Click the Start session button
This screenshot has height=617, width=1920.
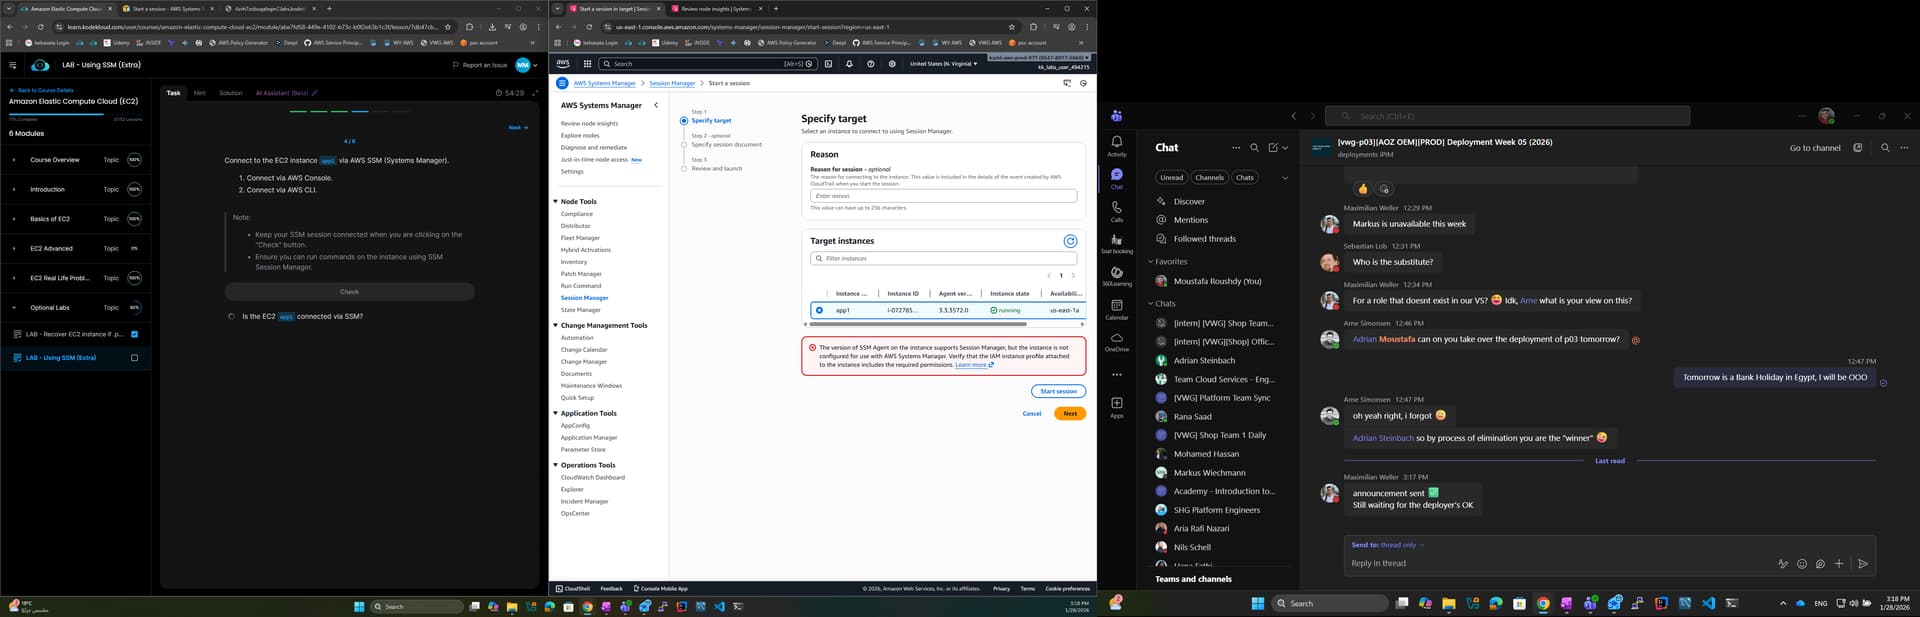[1058, 391]
